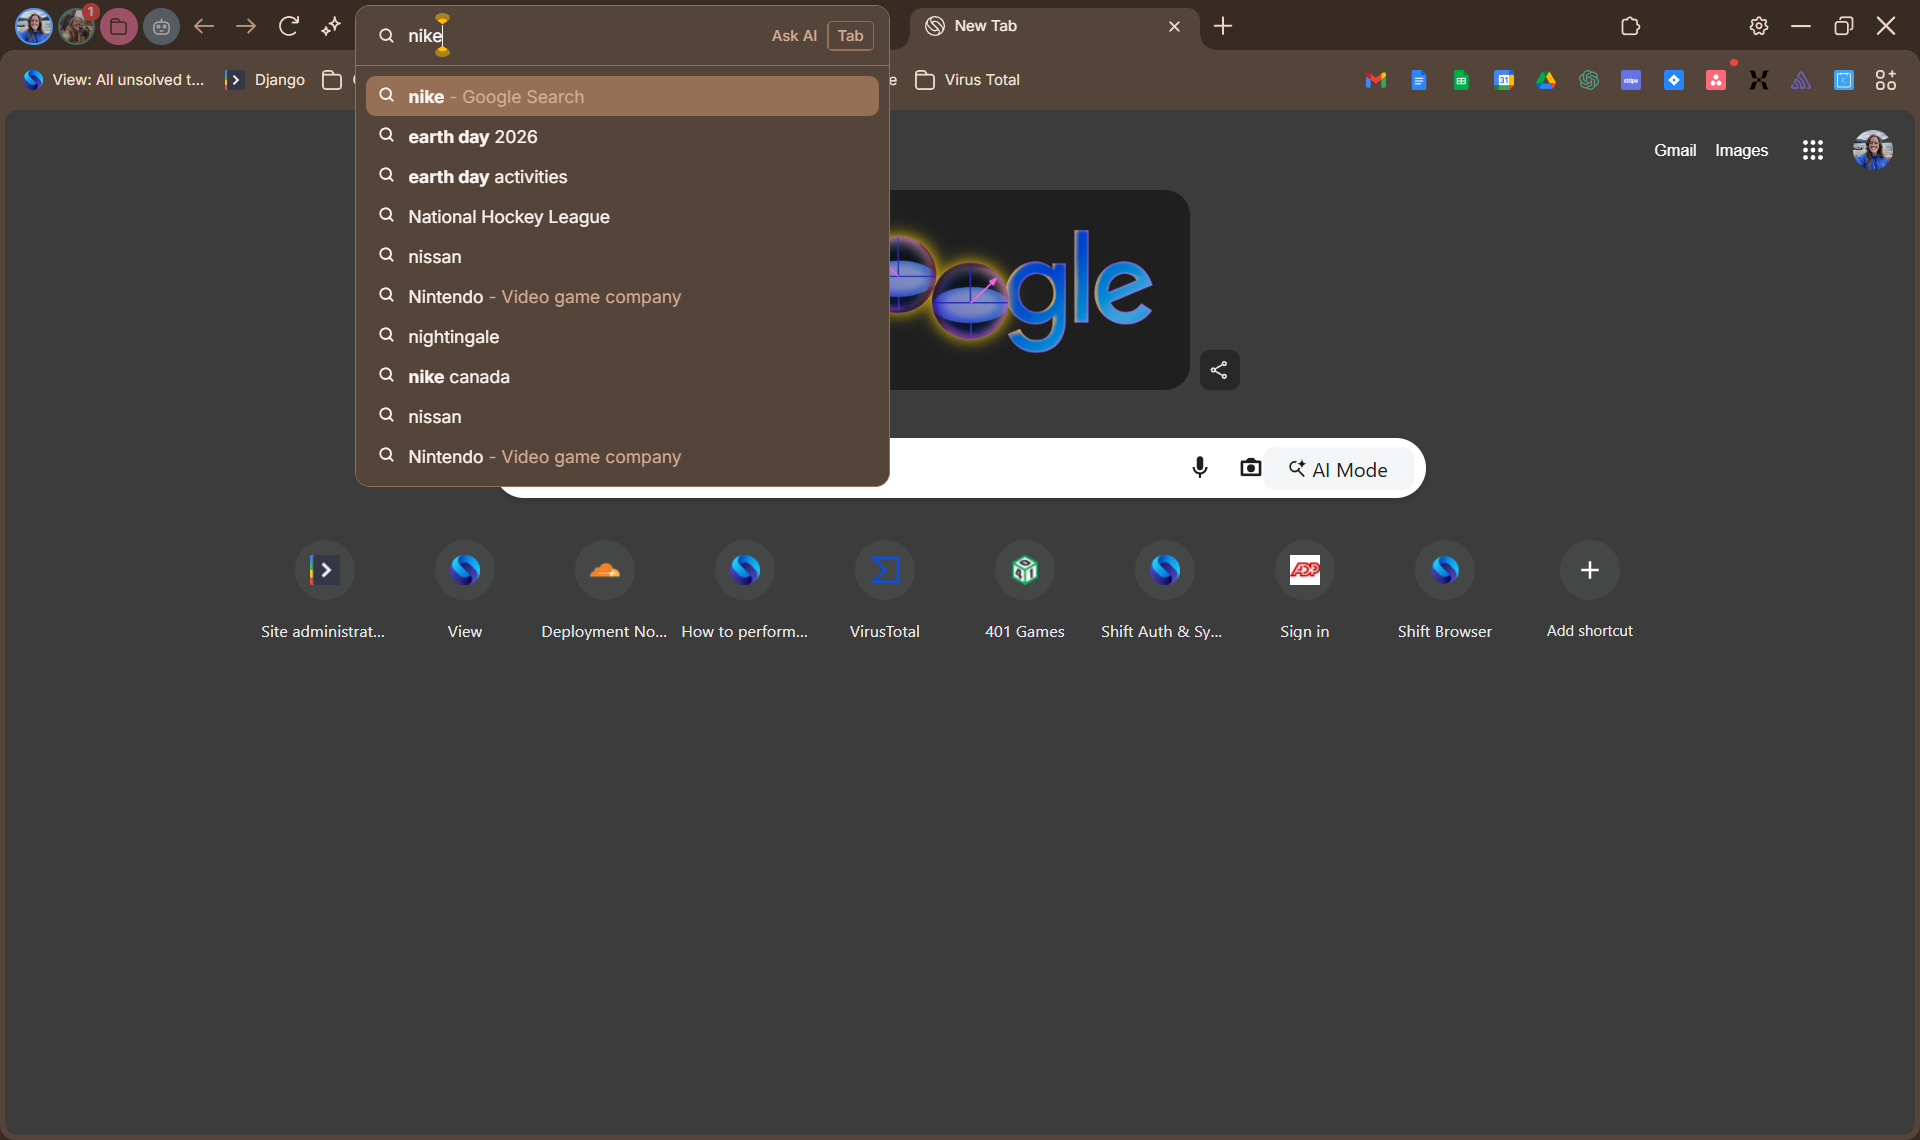Screen dimensions: 1920x1140
Task: Open the light blue calendar app icon
Action: [x=1844, y=80]
